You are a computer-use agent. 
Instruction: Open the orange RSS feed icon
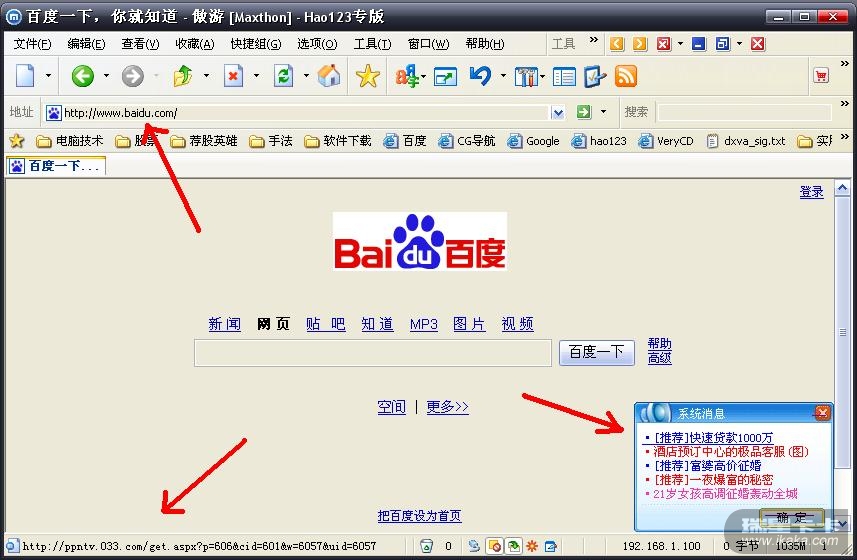tap(626, 76)
